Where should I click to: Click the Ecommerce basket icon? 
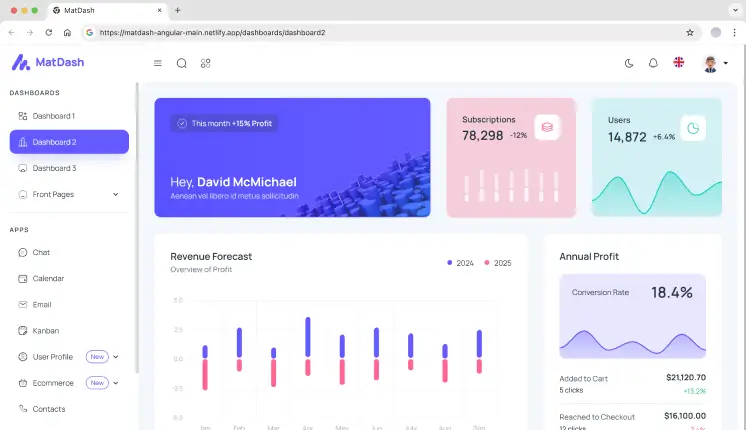tap(22, 383)
